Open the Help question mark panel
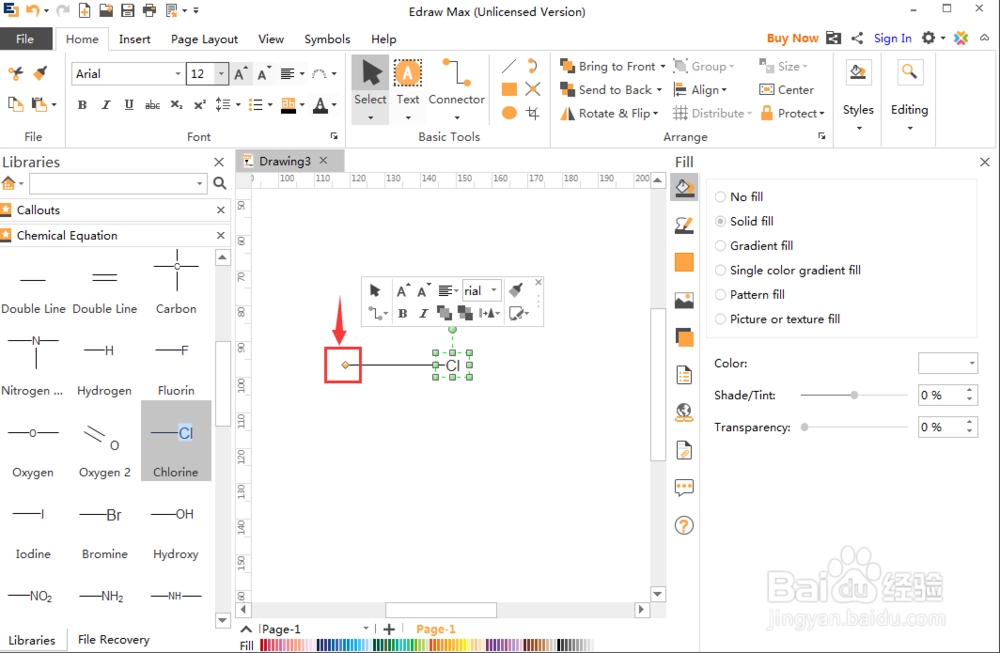This screenshot has height=653, width=1000. click(x=684, y=525)
